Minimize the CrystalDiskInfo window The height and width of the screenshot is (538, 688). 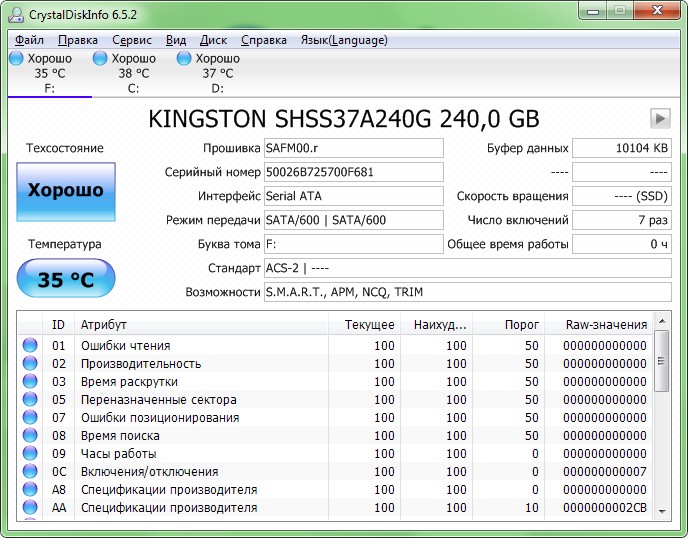(x=593, y=11)
